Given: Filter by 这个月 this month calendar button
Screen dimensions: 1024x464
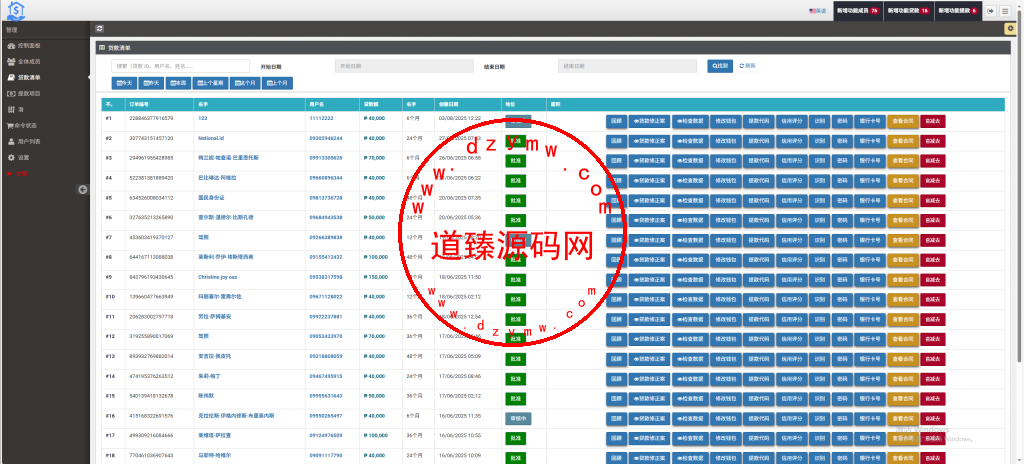Looking at the screenshot, I should tap(246, 83).
